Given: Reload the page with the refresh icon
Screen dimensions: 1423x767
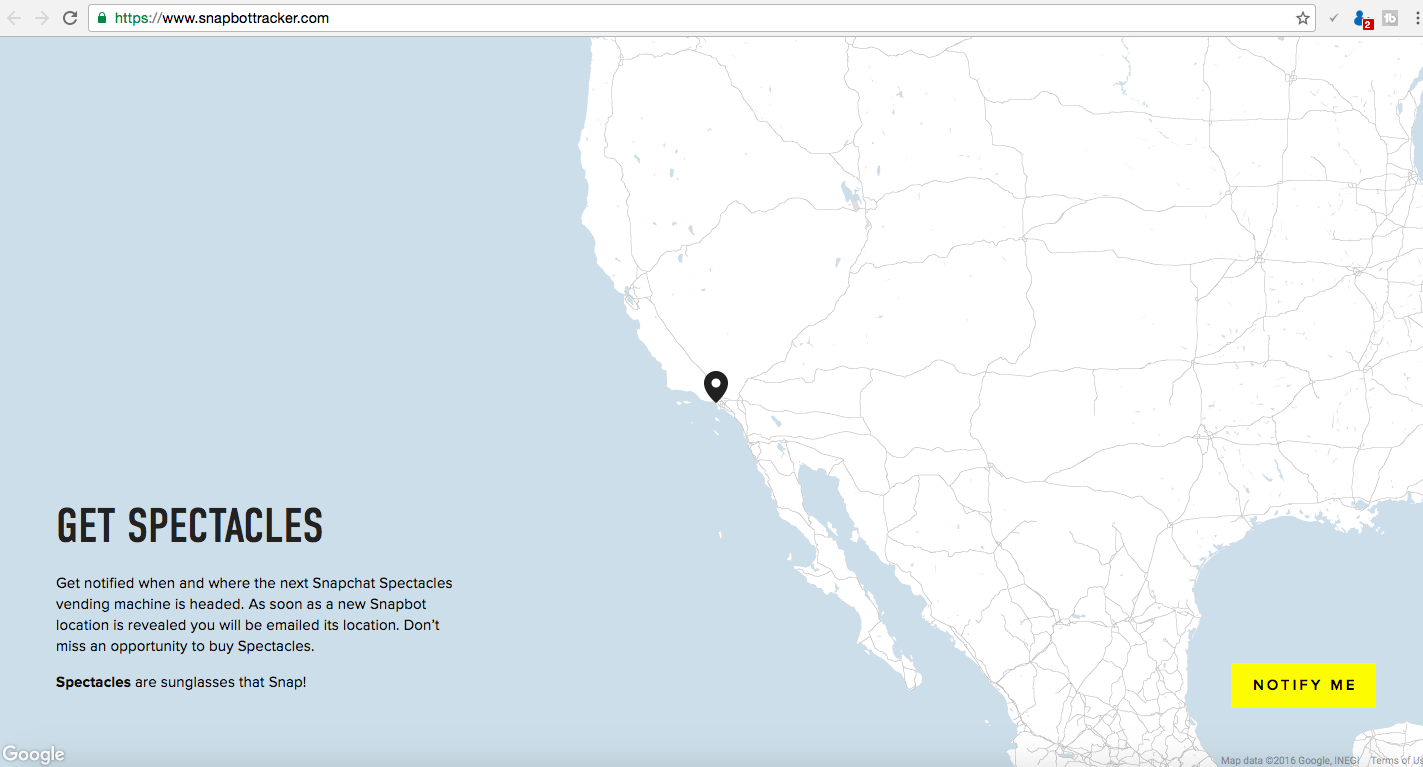Looking at the screenshot, I should (x=70, y=18).
